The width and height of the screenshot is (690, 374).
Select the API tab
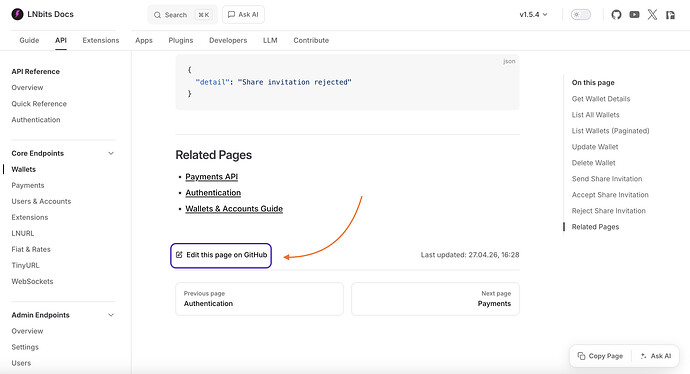point(61,40)
